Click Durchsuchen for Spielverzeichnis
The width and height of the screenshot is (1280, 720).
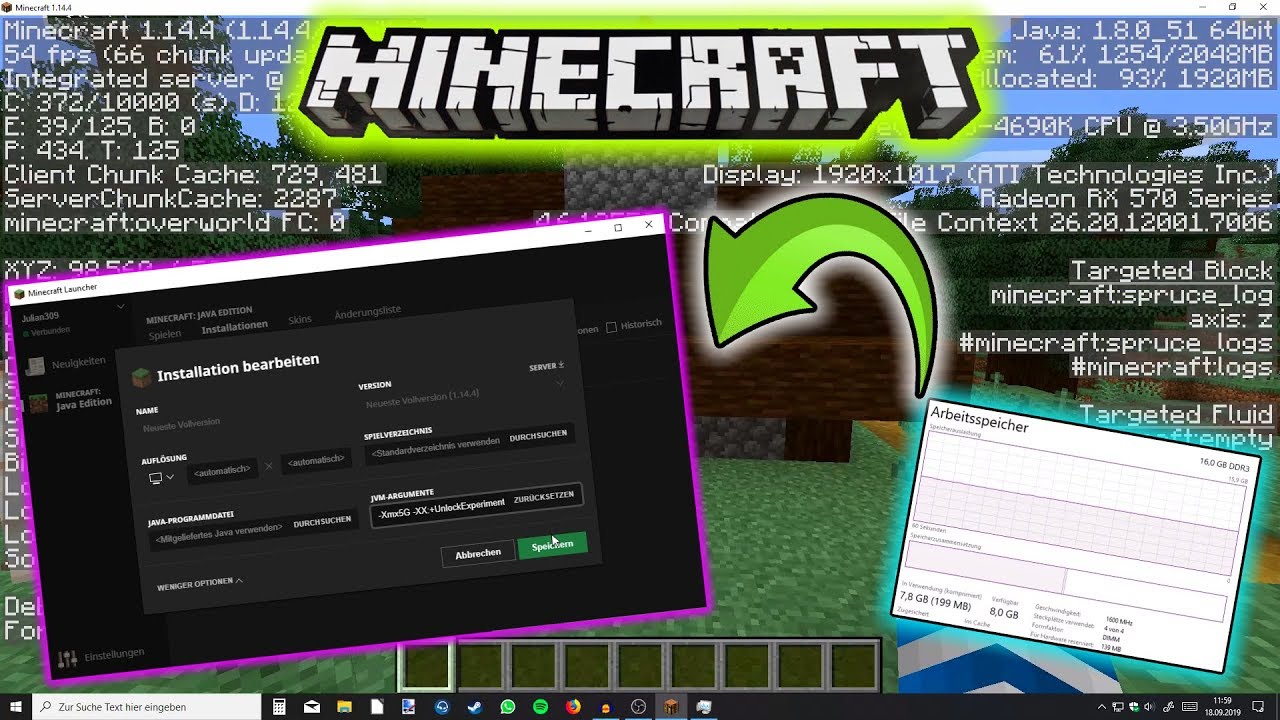[538, 435]
